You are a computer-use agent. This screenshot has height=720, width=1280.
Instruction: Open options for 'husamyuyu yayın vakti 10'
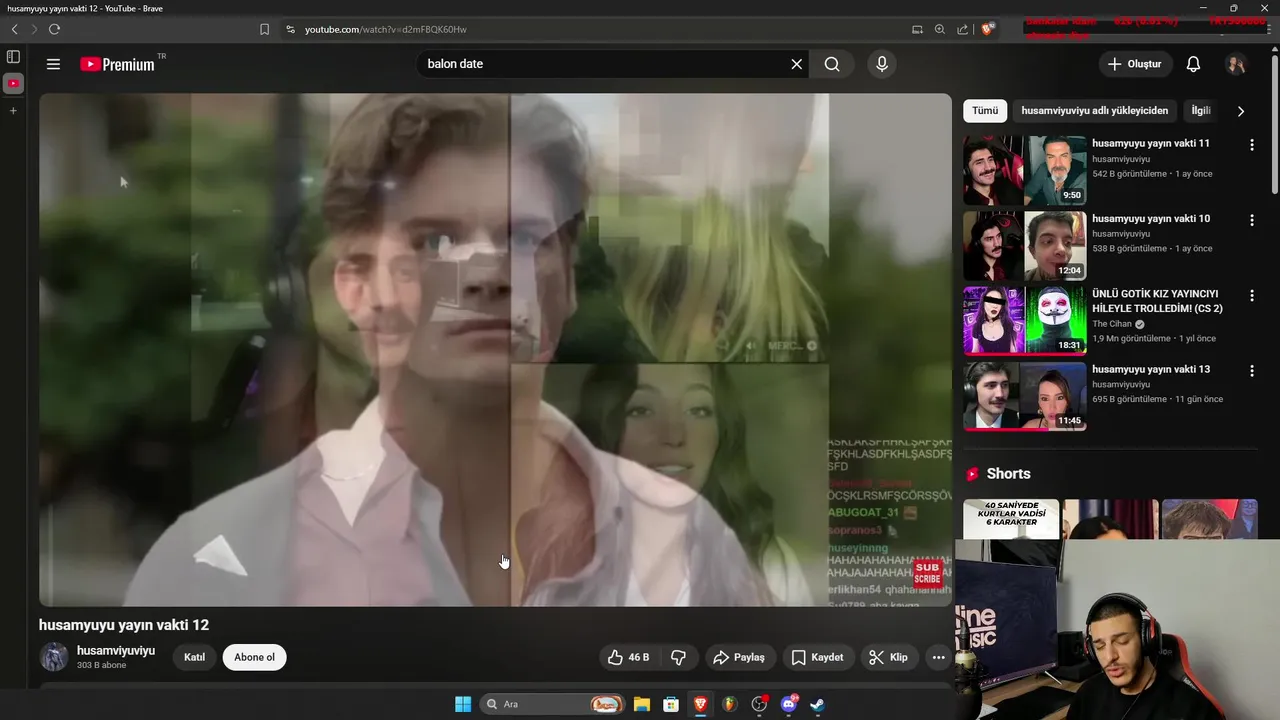point(1251,220)
